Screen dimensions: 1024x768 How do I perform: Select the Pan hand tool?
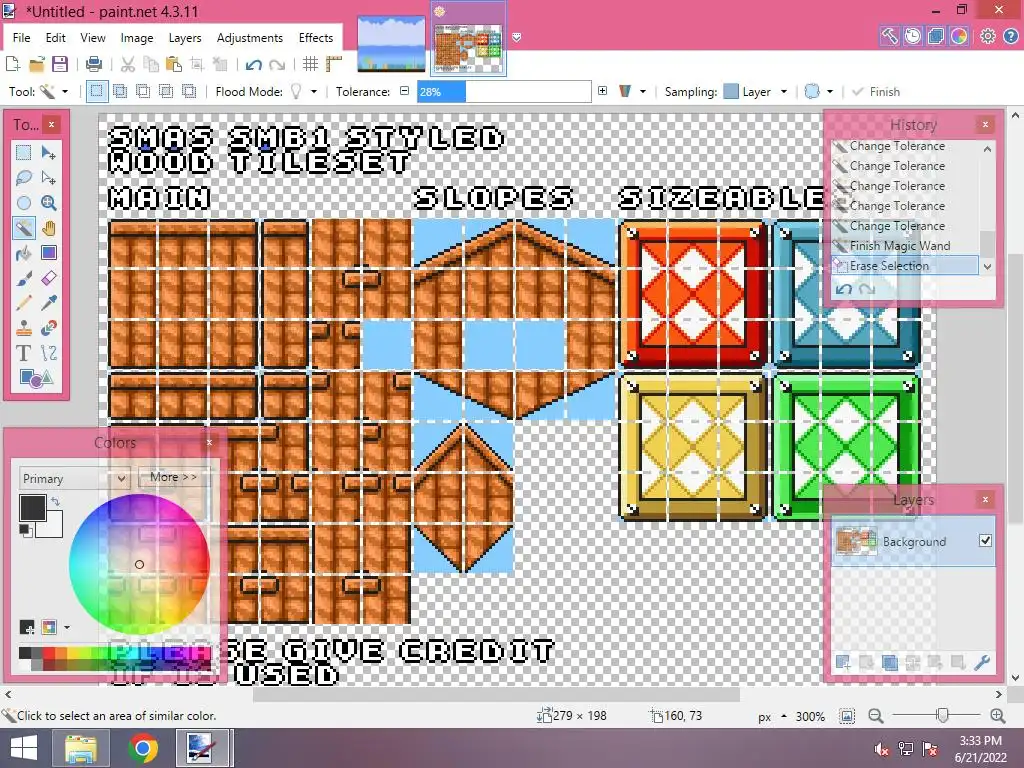[48, 228]
